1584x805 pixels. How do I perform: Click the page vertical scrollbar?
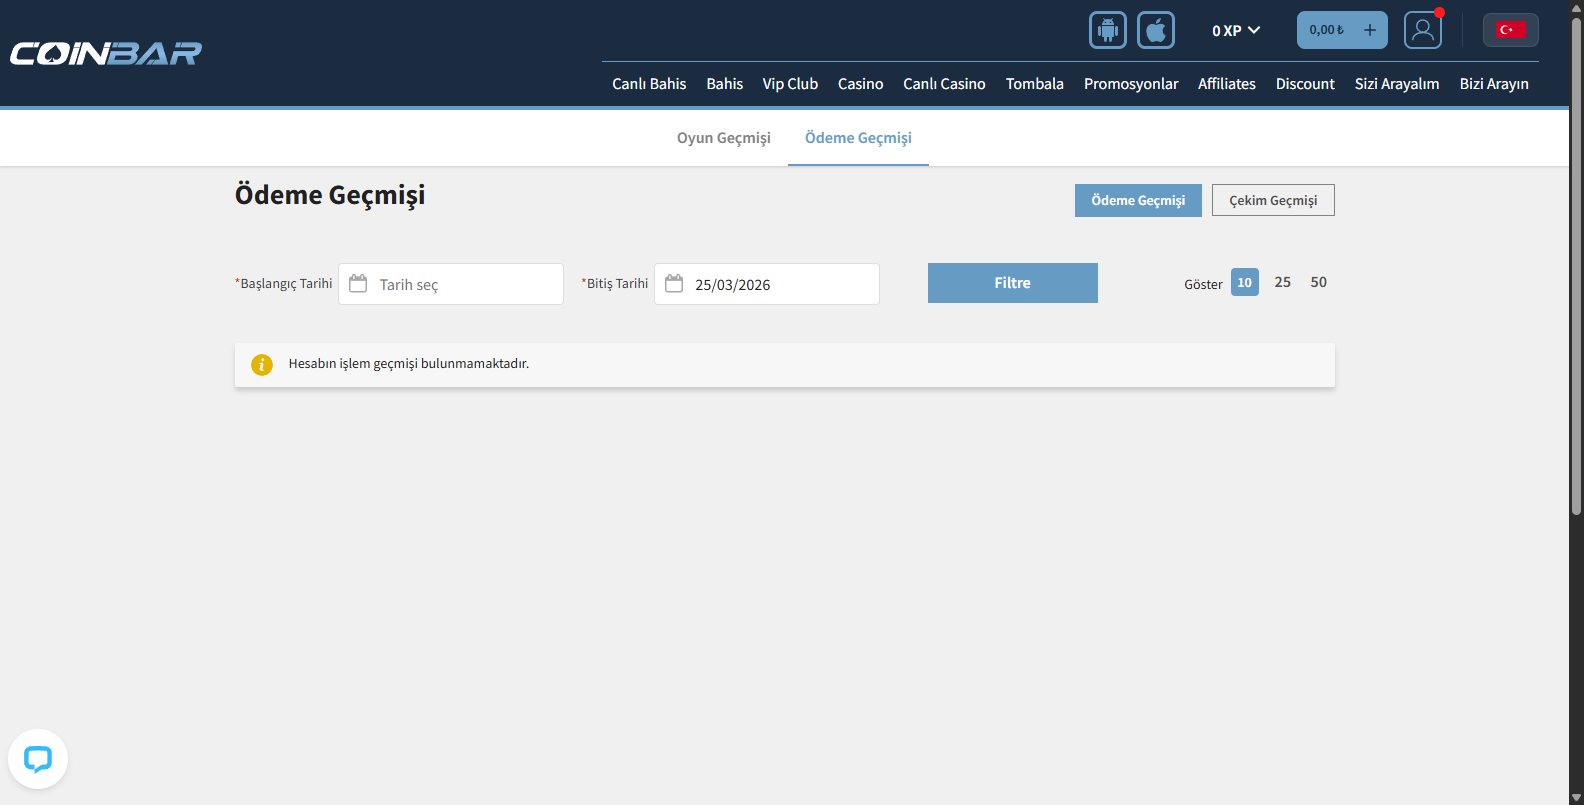(1576, 265)
